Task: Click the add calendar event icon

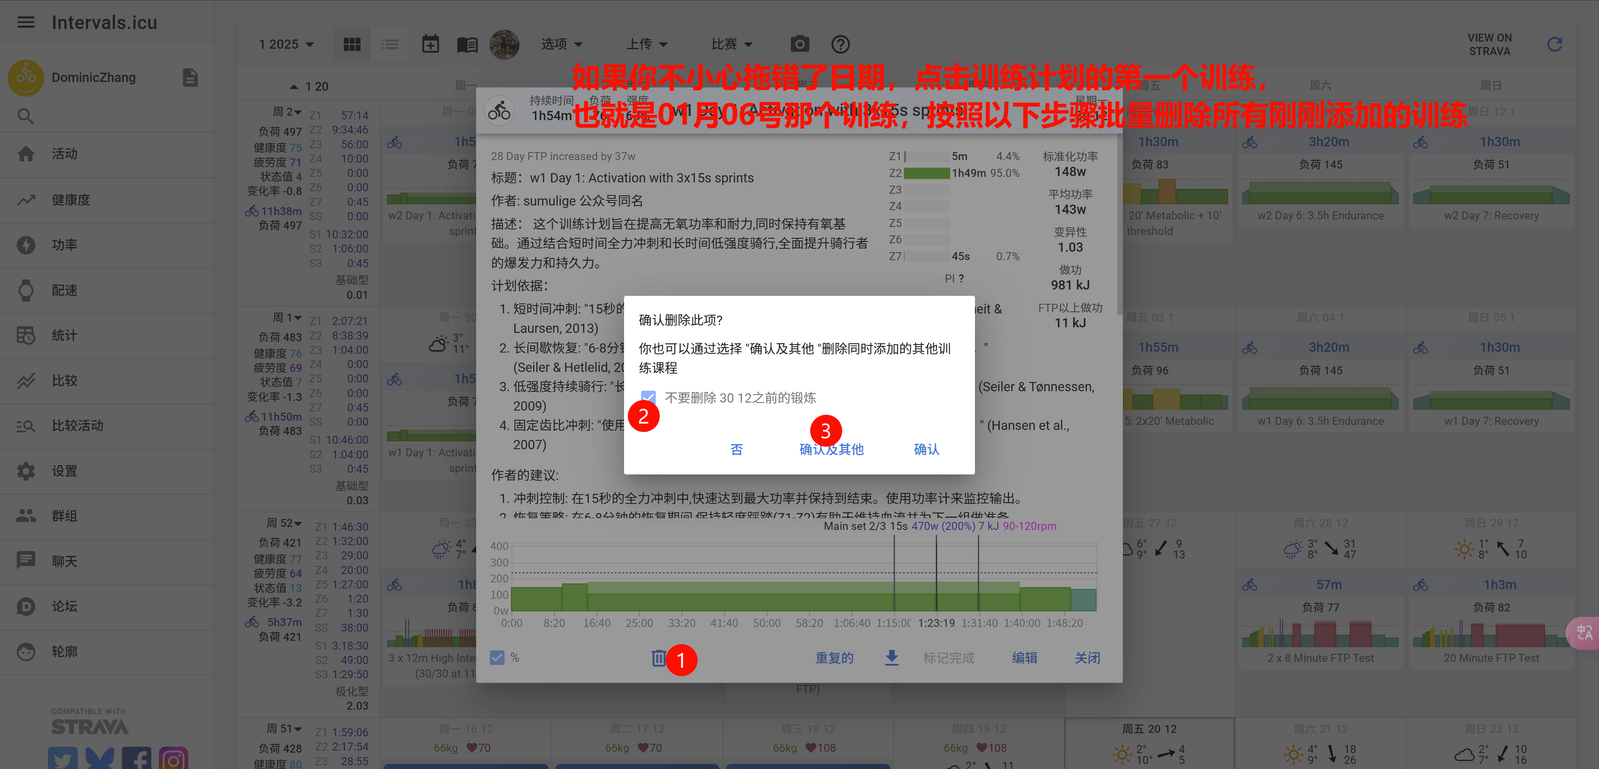Action: [430, 44]
